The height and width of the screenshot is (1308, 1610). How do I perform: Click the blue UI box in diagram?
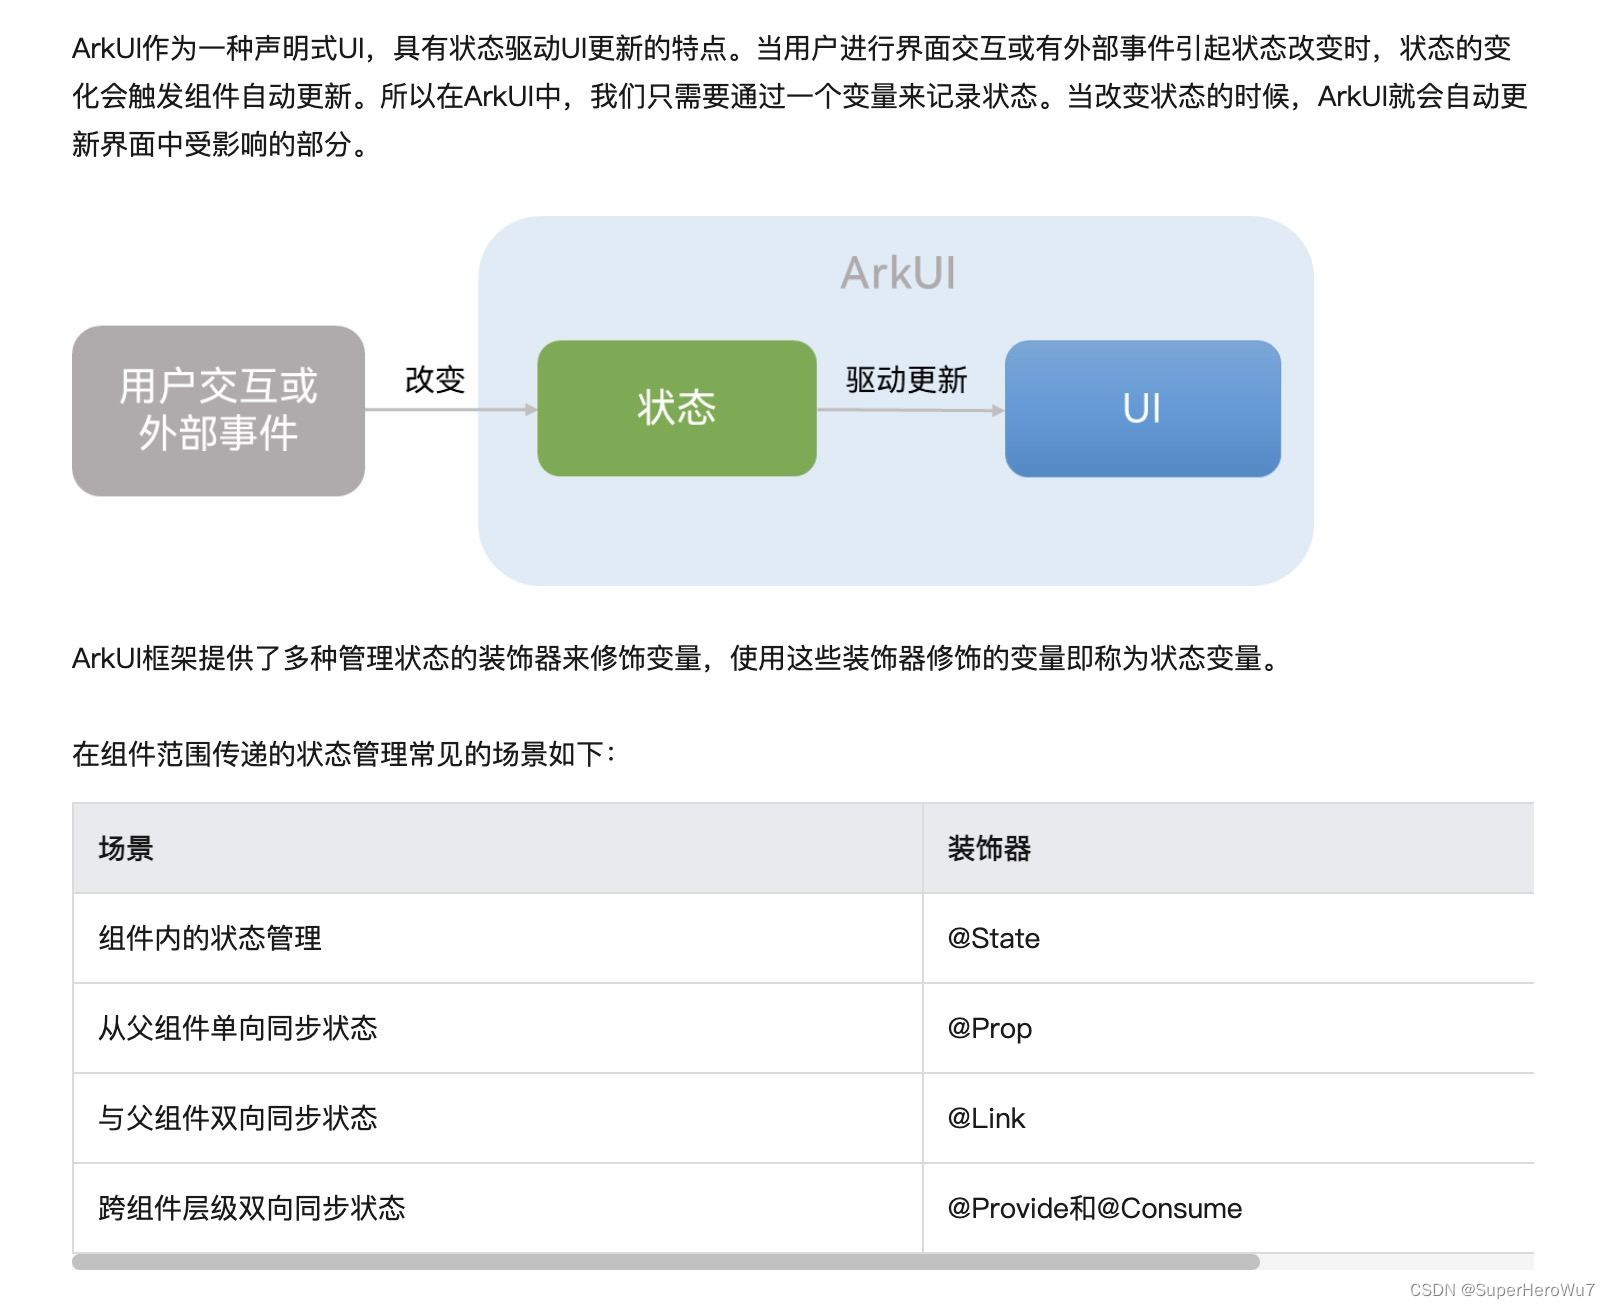pos(1142,408)
